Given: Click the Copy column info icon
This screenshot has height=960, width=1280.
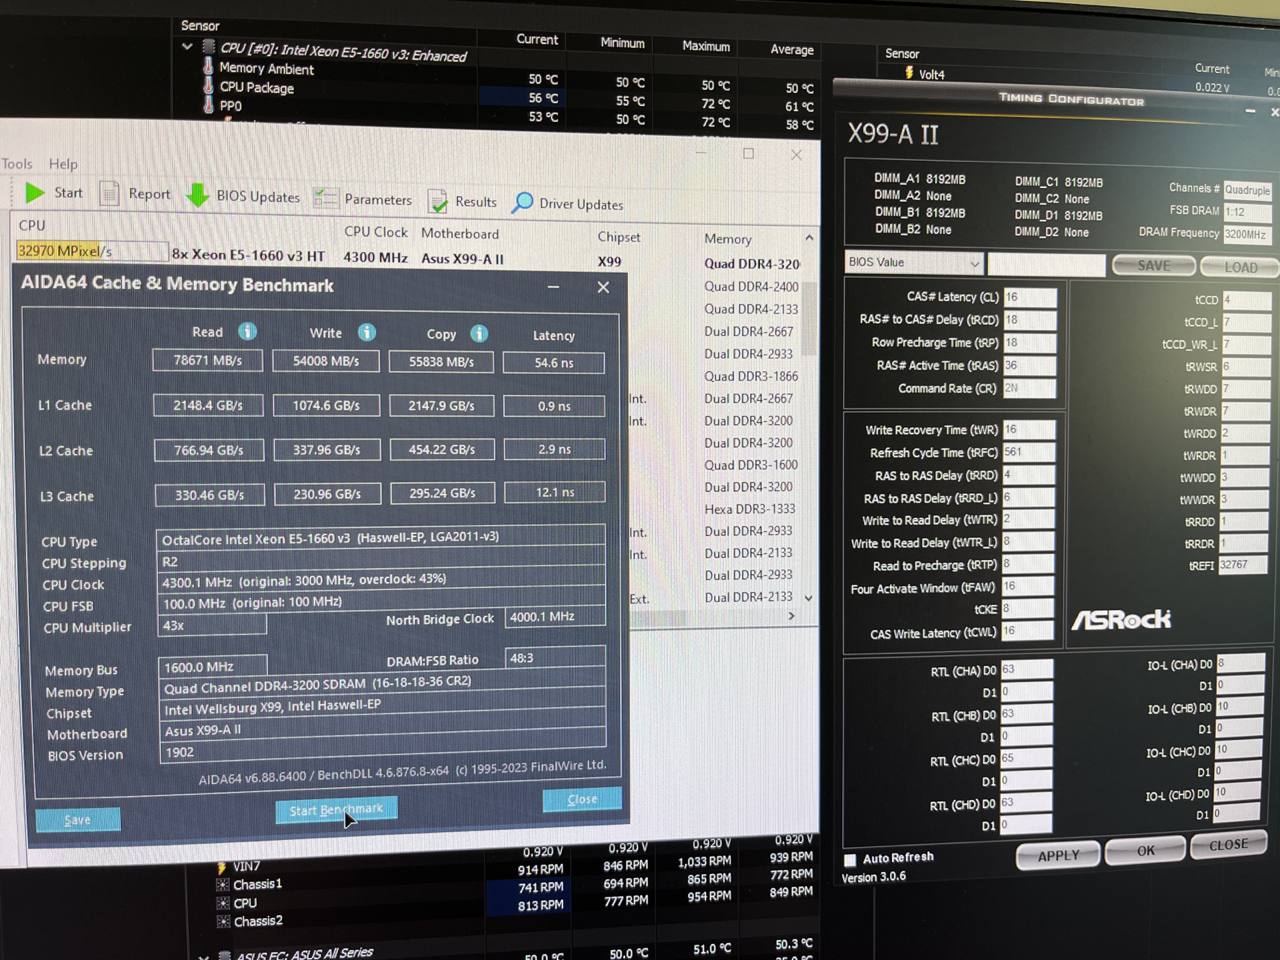Looking at the screenshot, I should [x=479, y=333].
